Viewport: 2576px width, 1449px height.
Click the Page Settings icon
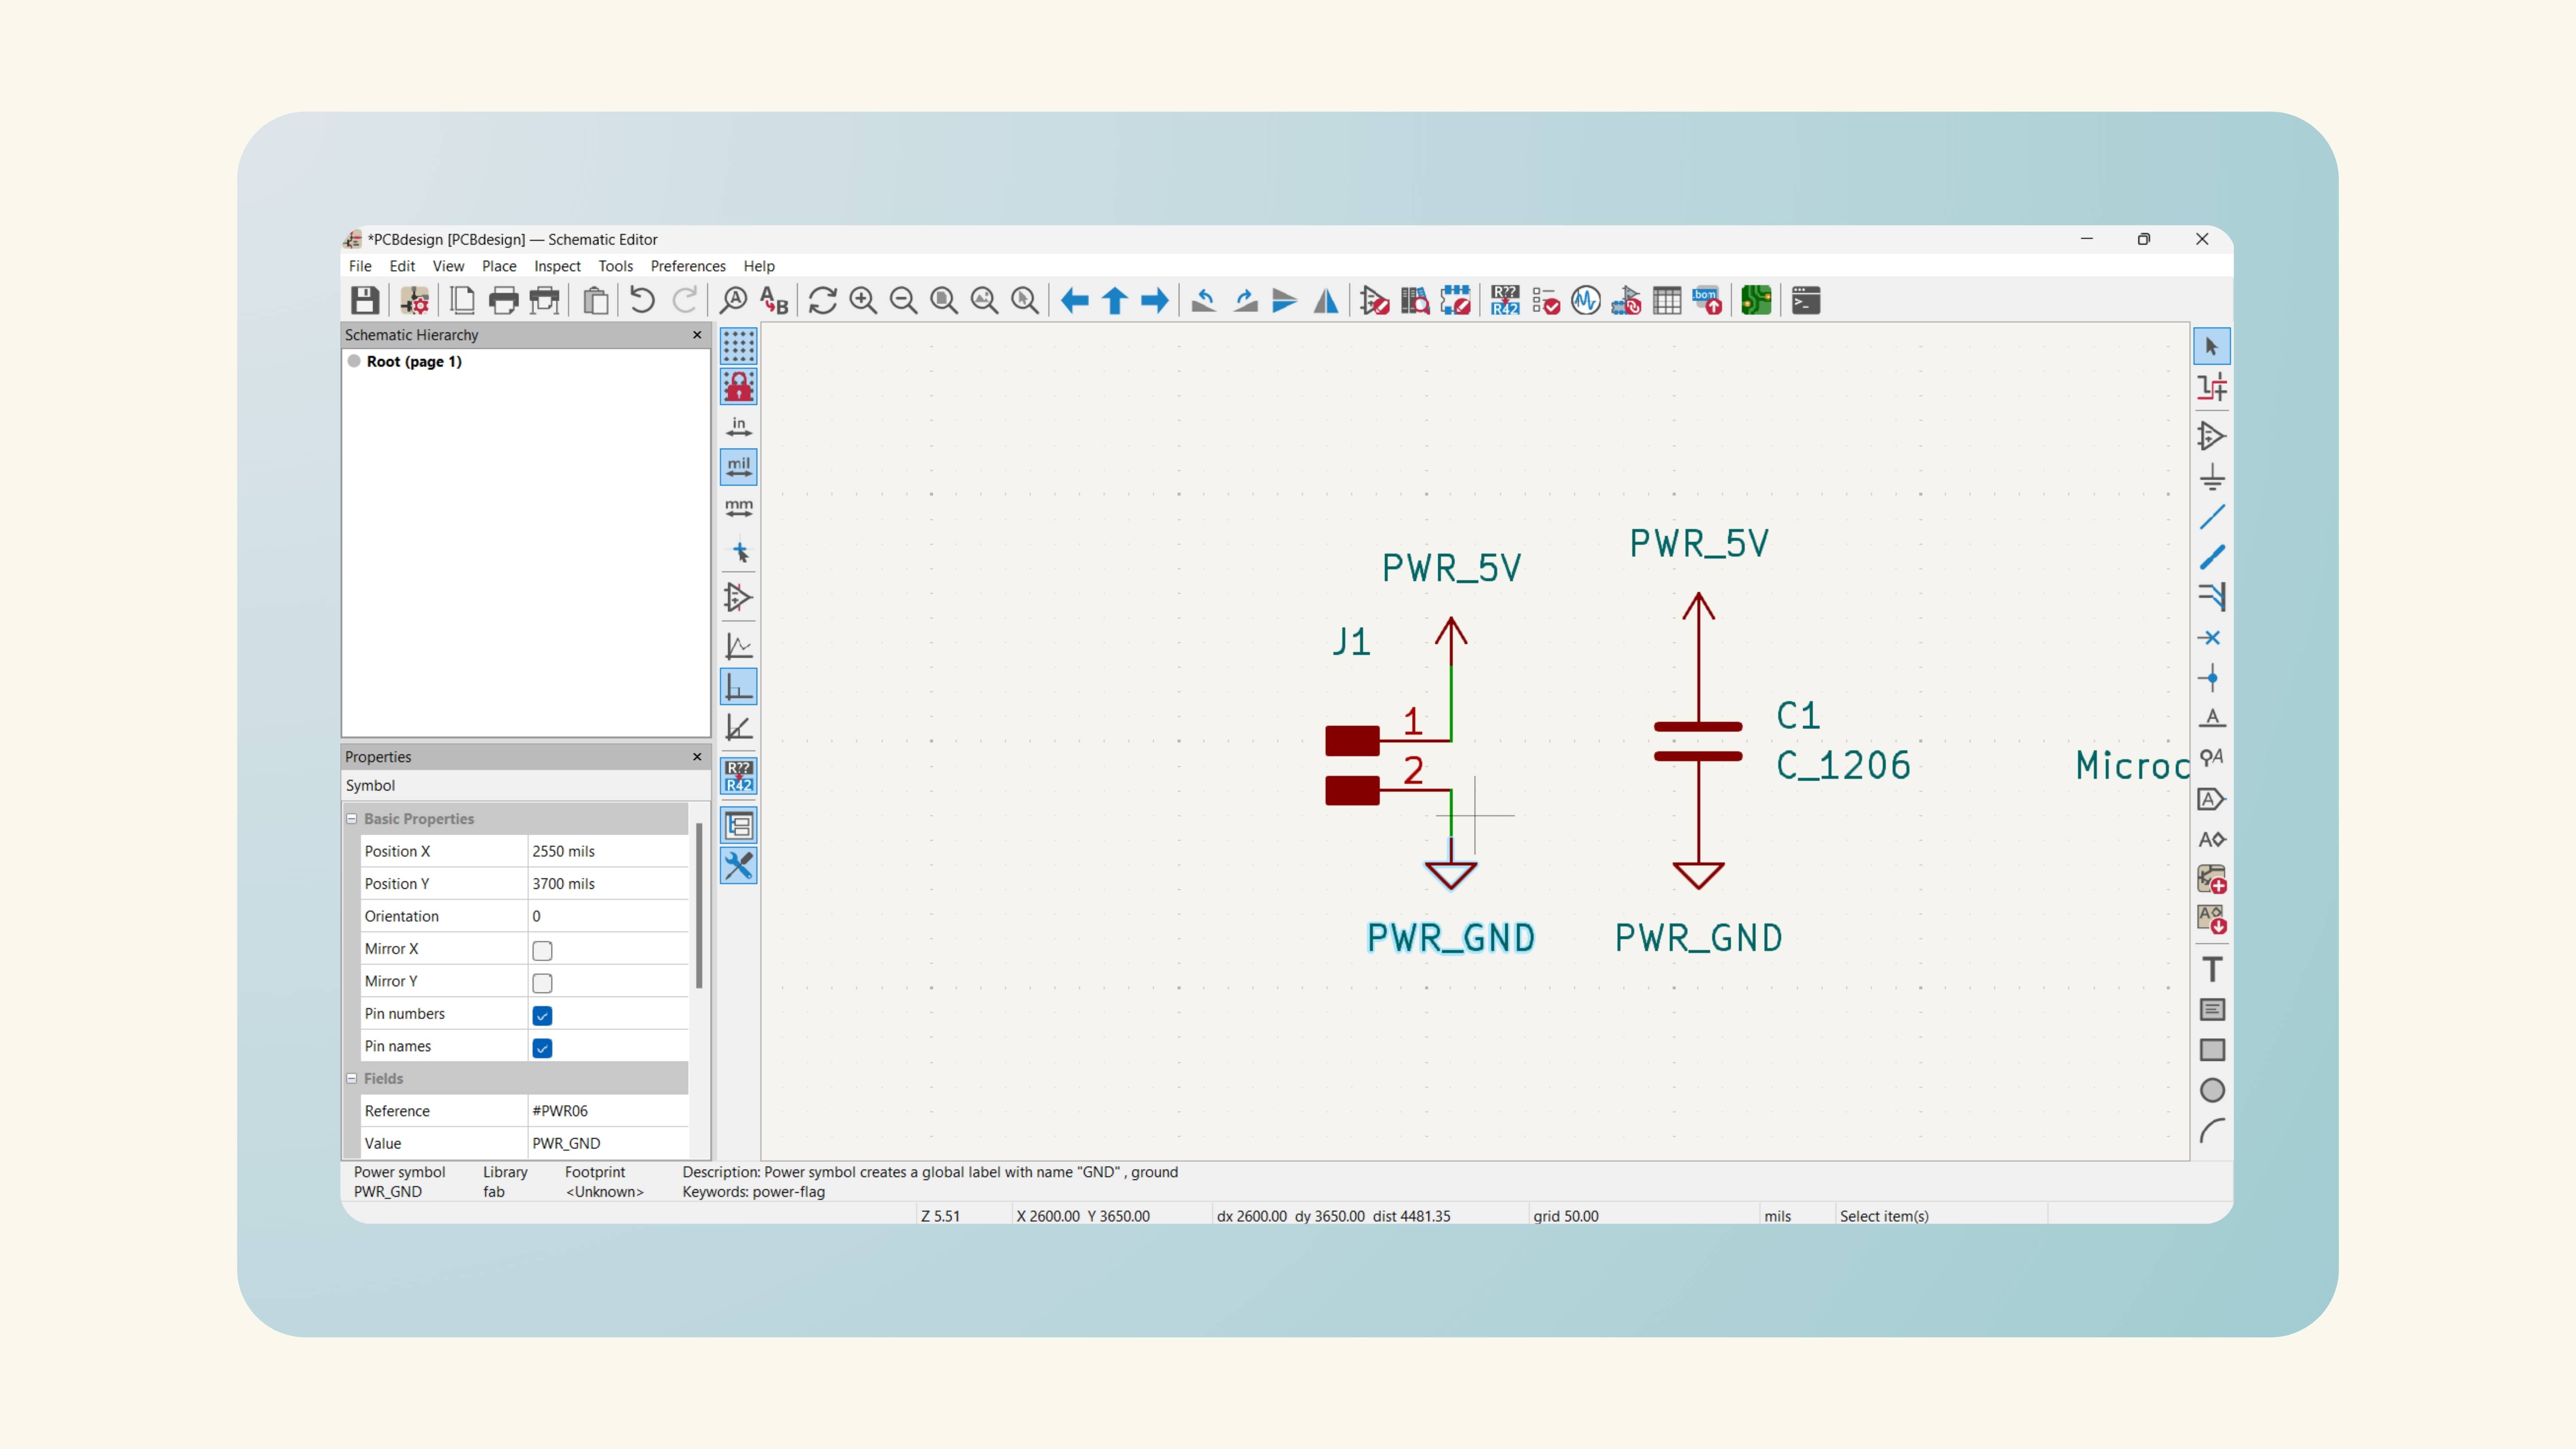point(463,301)
